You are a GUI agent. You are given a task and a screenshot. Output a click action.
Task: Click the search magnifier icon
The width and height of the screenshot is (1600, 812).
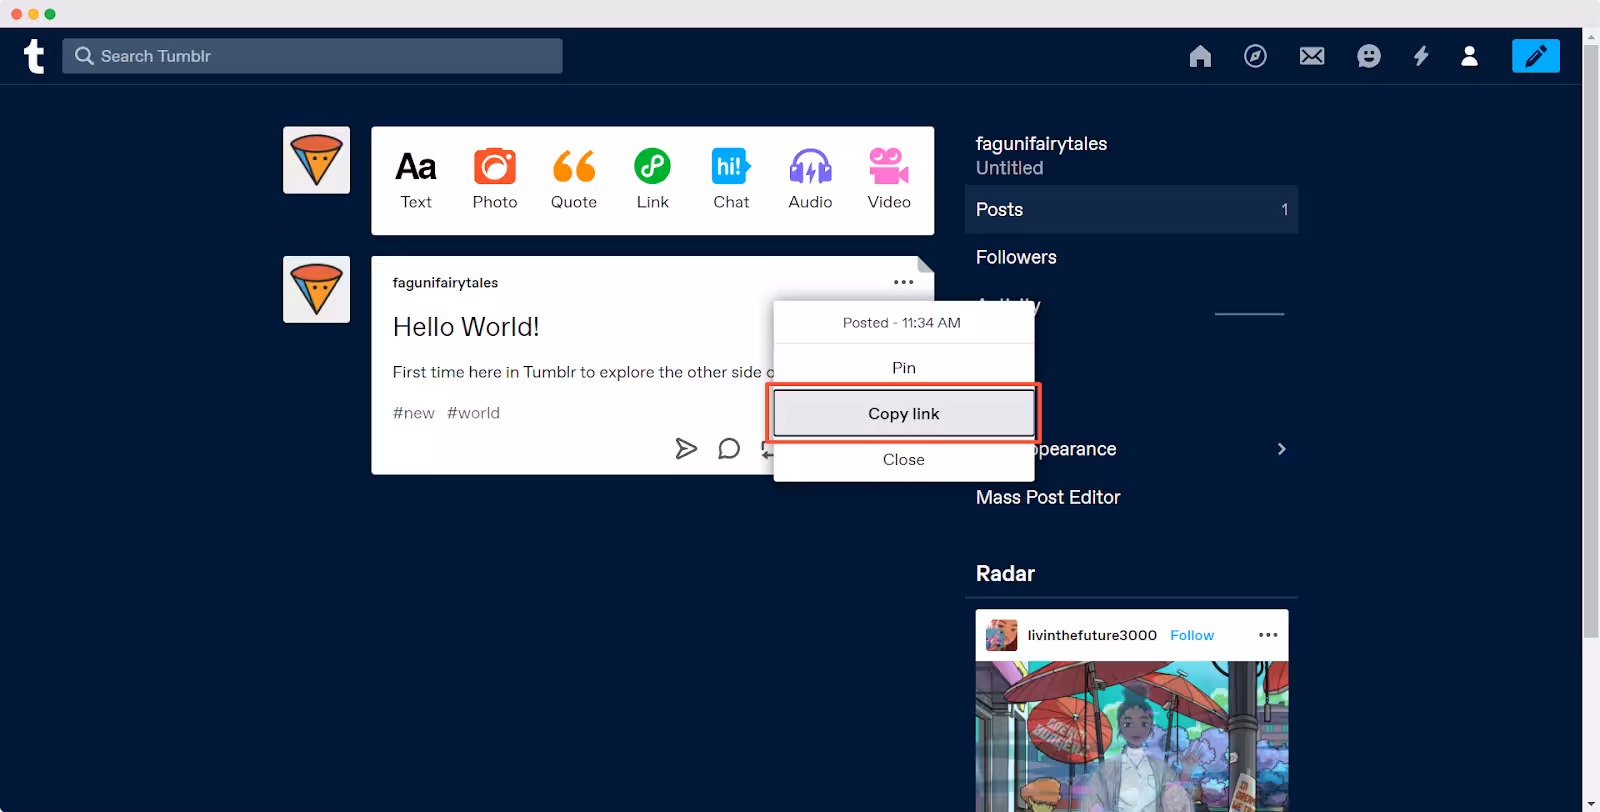84,56
